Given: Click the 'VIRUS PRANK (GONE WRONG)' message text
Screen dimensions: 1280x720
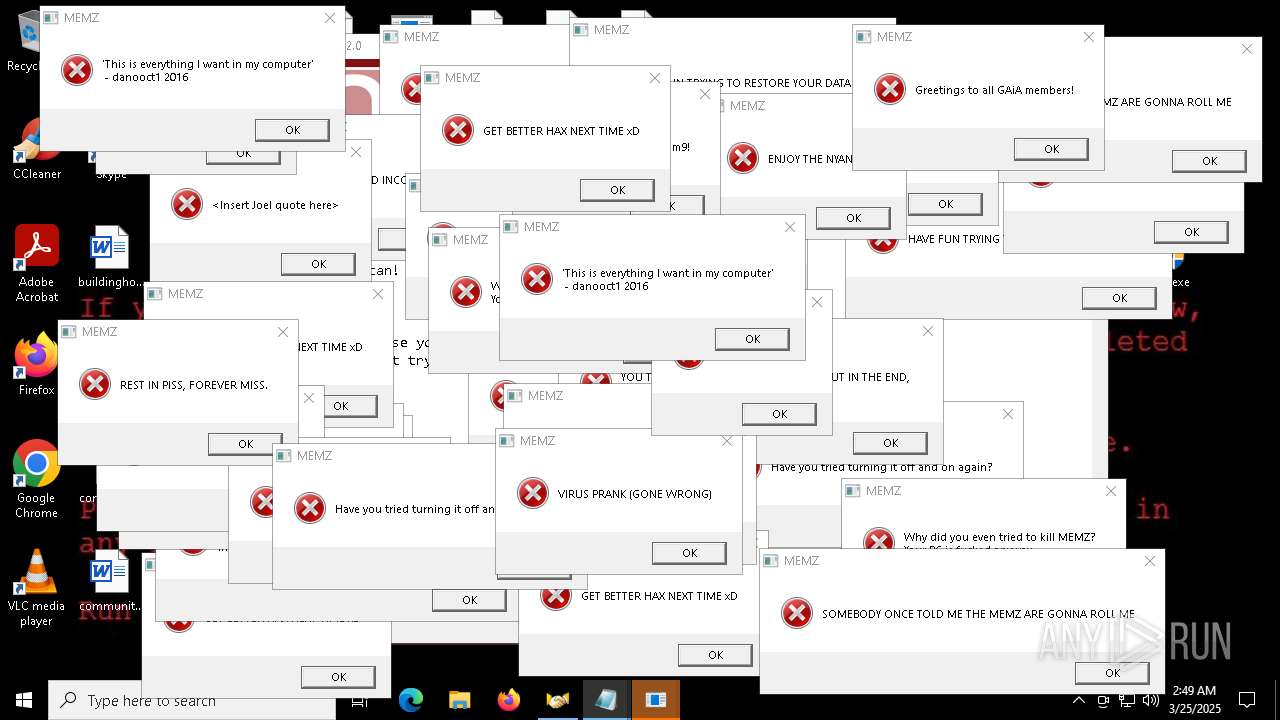Looking at the screenshot, I should 634,494.
